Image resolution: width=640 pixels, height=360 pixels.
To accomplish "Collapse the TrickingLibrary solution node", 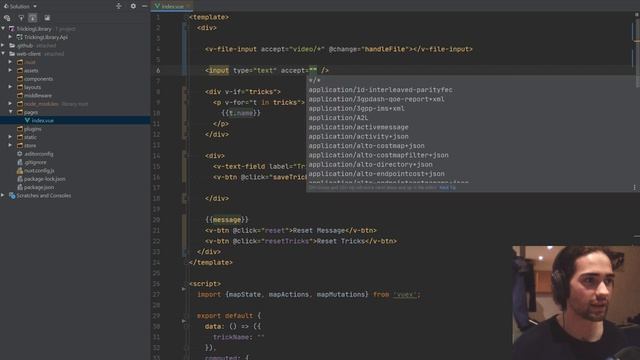I will [x=3, y=29].
